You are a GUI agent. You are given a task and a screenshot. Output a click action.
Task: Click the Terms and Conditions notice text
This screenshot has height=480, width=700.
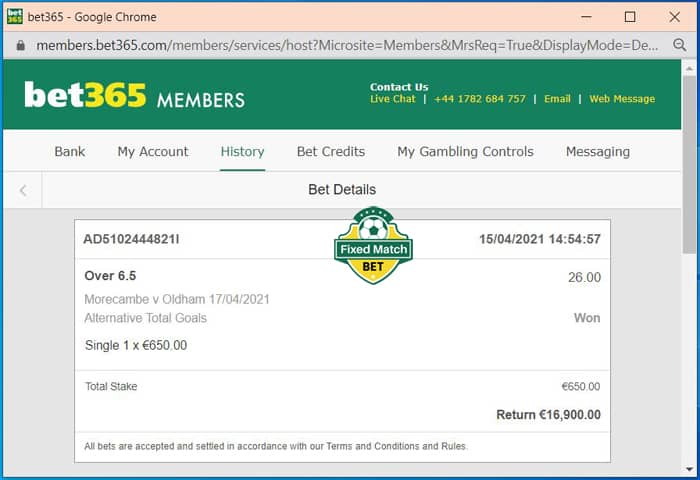point(276,446)
